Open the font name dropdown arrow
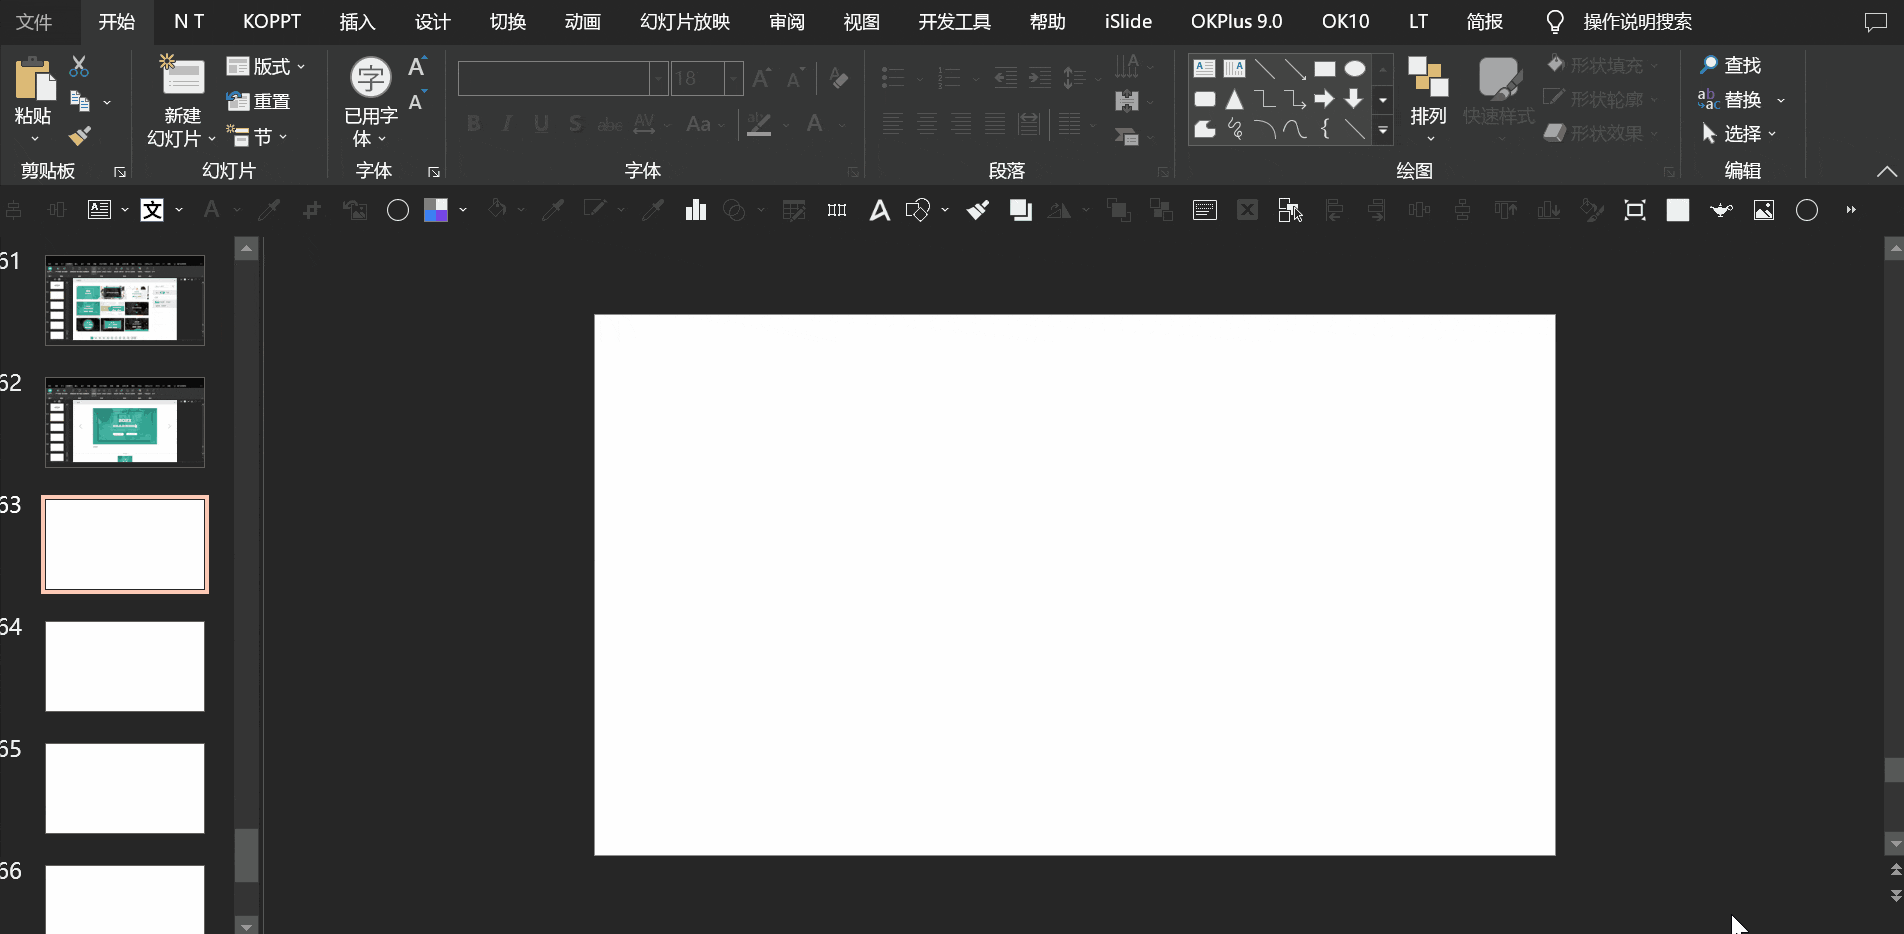Image resolution: width=1904 pixels, height=934 pixels. tap(659, 78)
